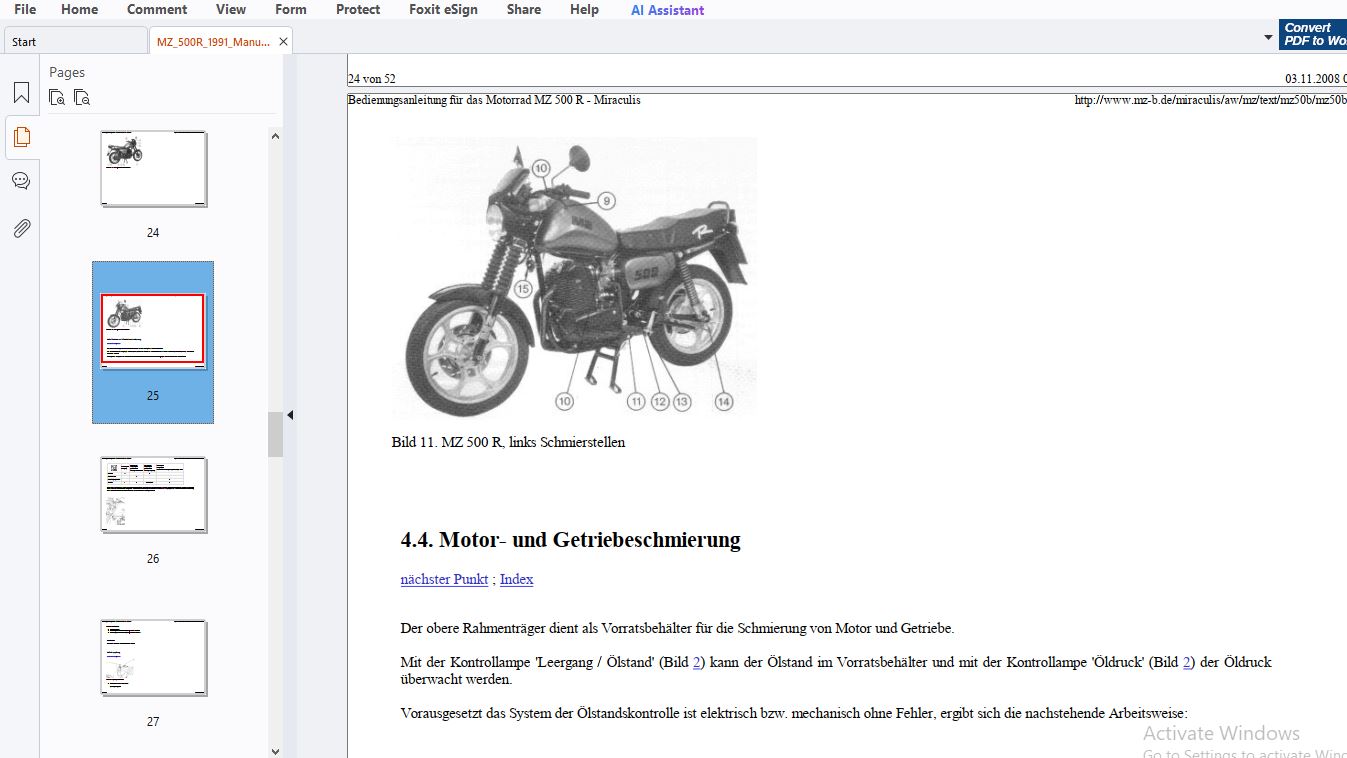This screenshot has width=1347, height=758.
Task: Open the Comments panel icon
Action: point(21,181)
